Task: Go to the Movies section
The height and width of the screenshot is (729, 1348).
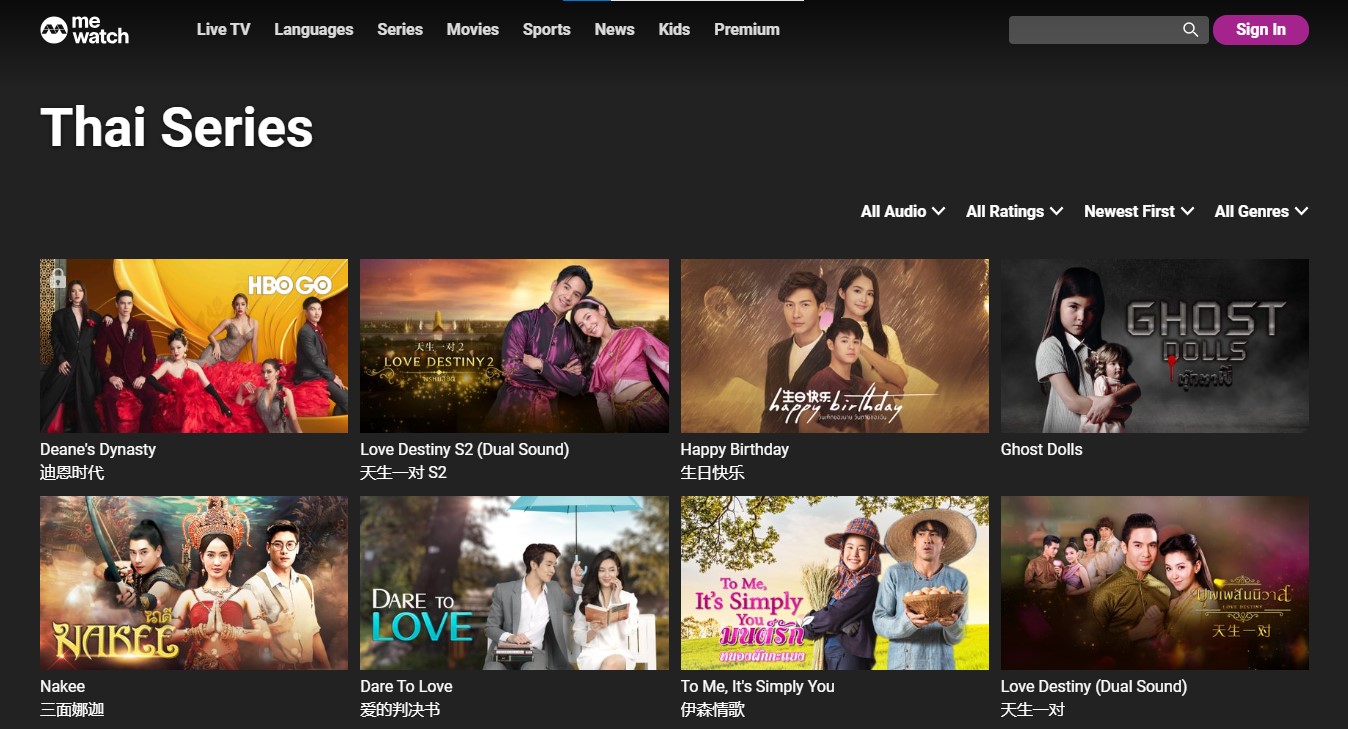Action: [473, 30]
